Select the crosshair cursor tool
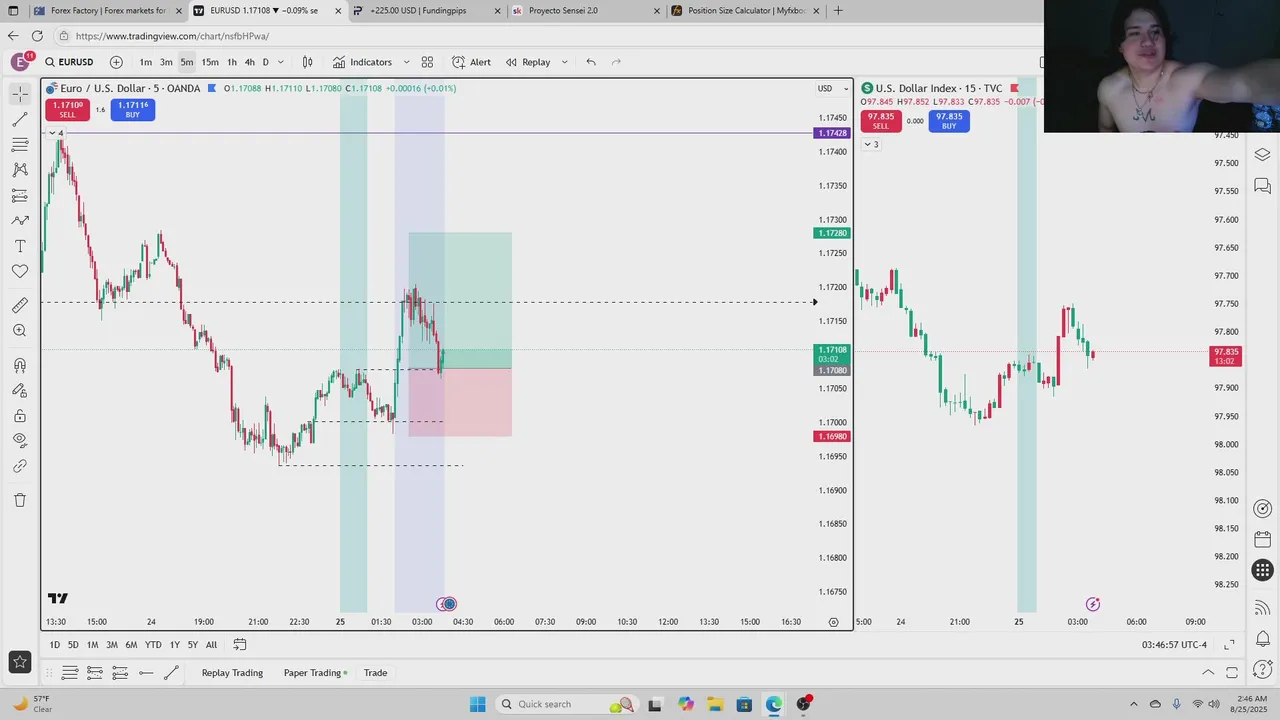The width and height of the screenshot is (1280, 720). (x=20, y=94)
